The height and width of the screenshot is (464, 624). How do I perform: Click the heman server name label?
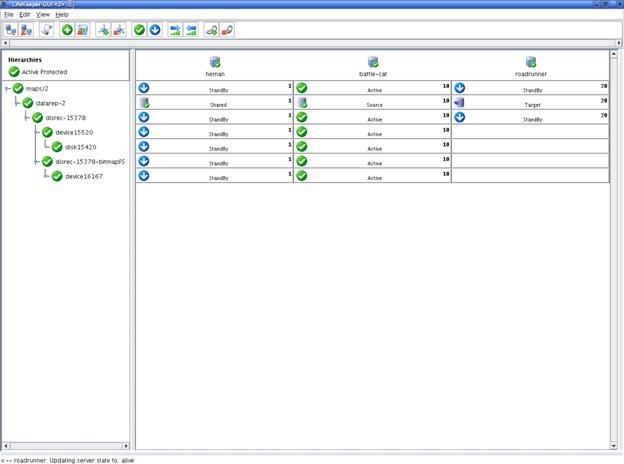click(x=215, y=74)
